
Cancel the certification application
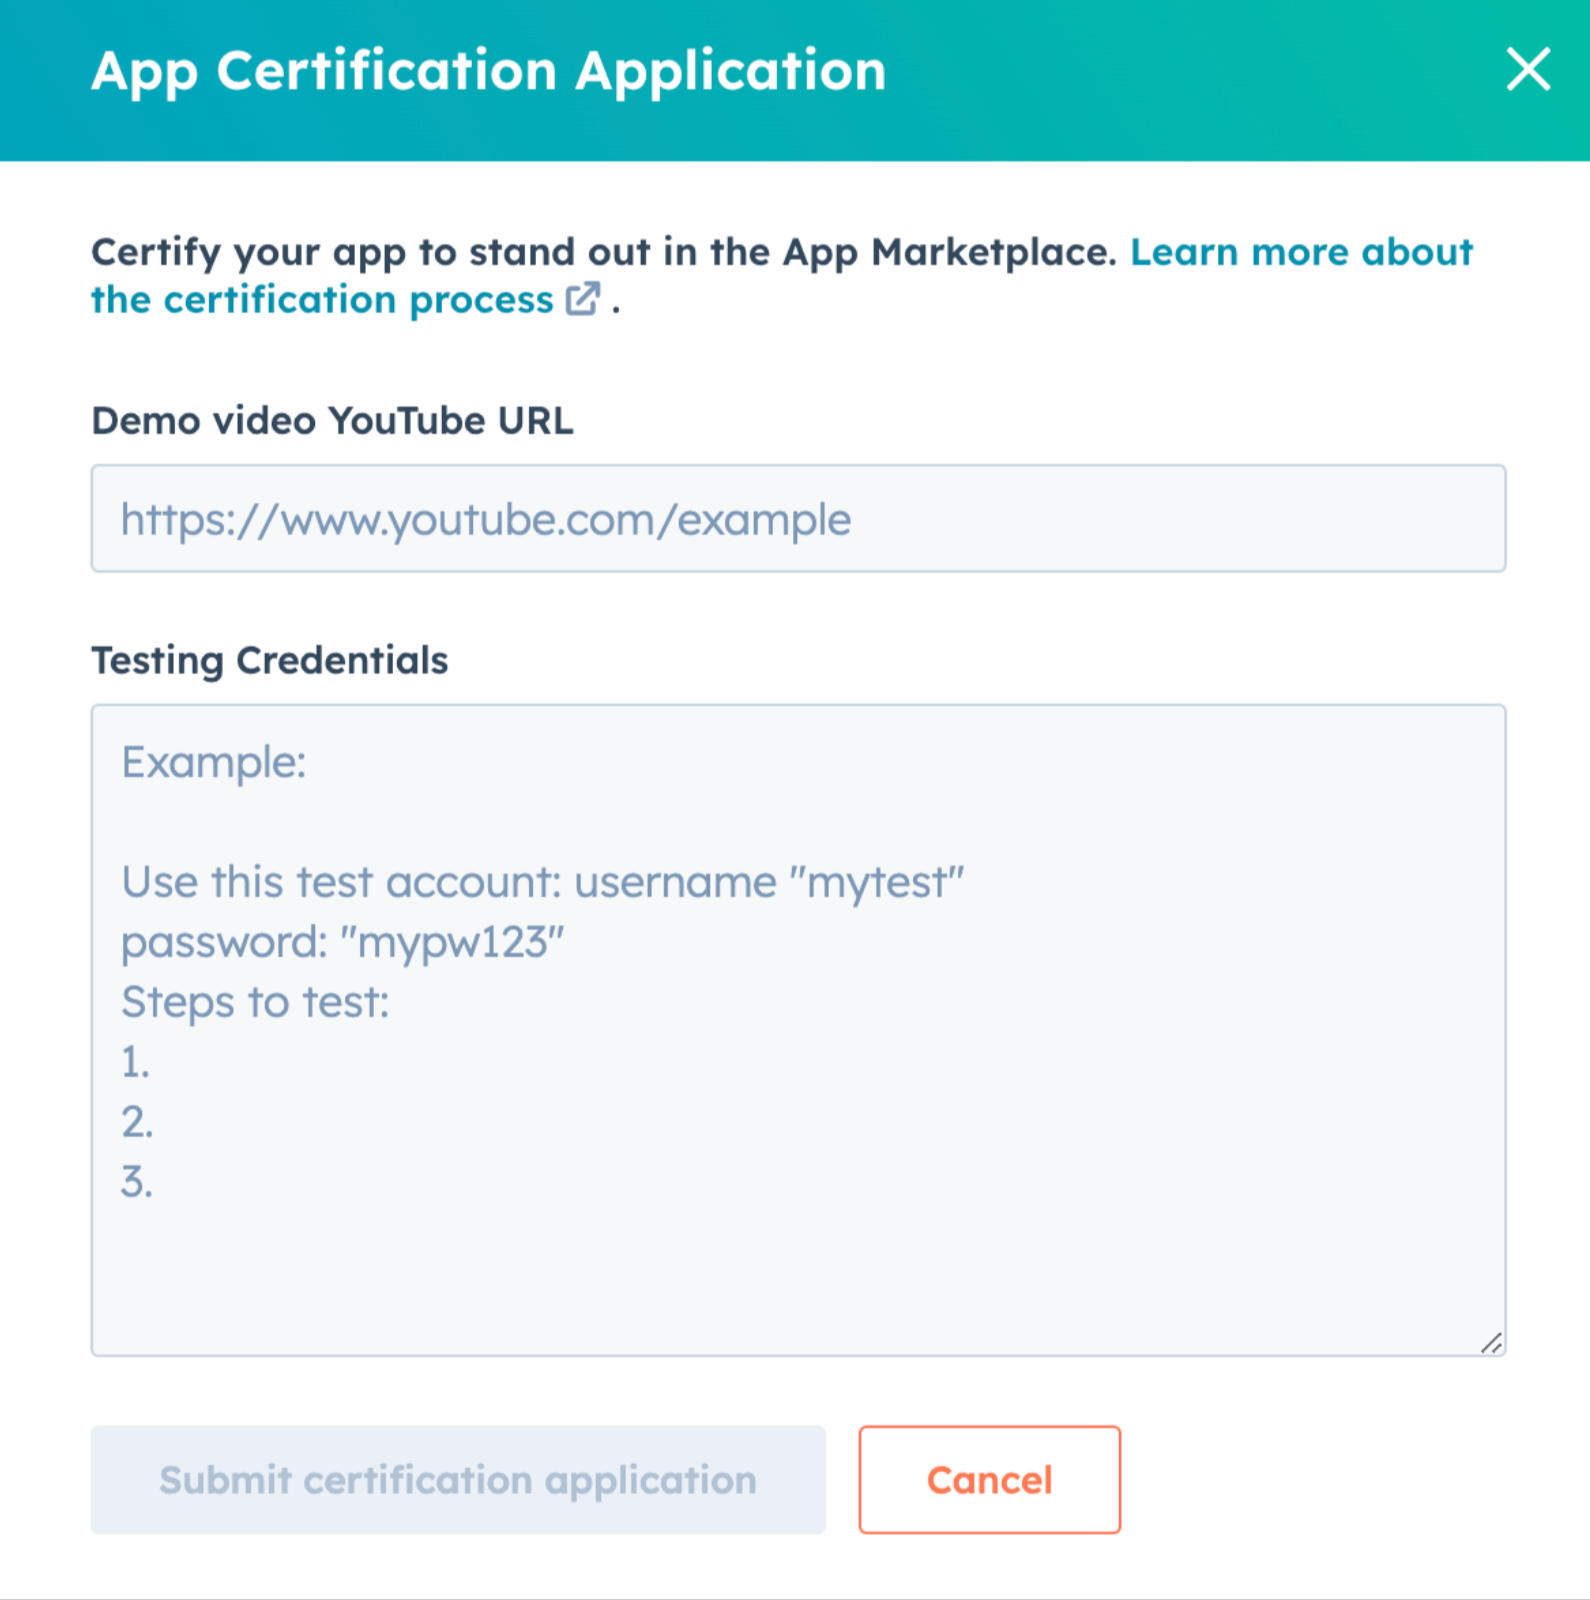(x=989, y=1480)
